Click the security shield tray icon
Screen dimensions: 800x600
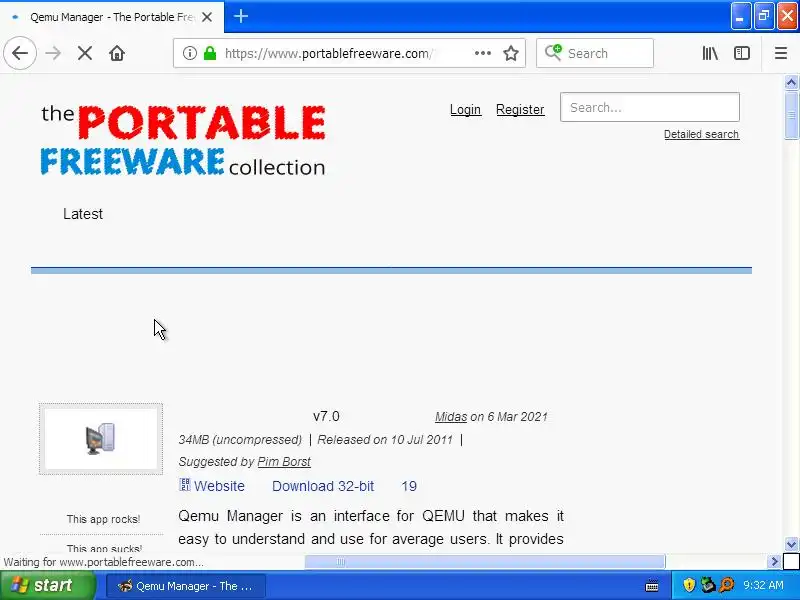coord(688,585)
